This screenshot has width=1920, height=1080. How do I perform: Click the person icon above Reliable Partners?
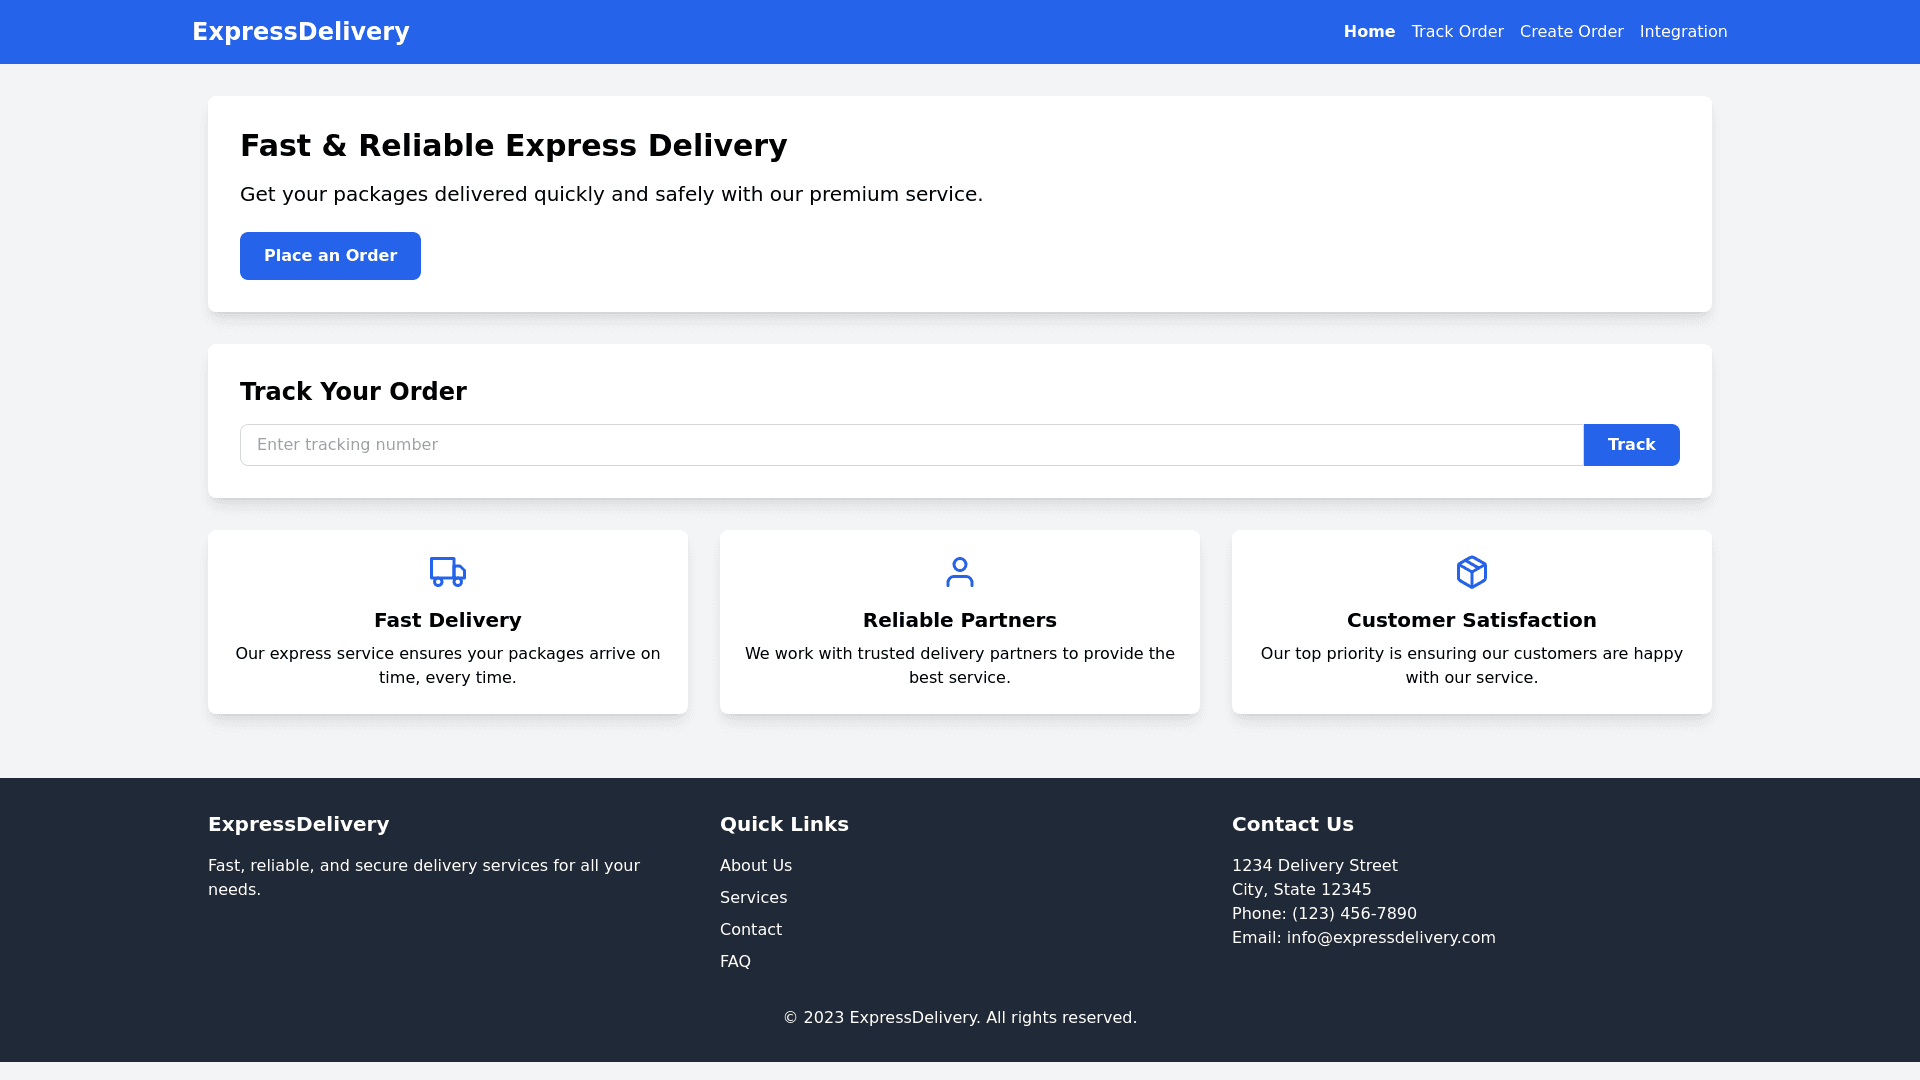click(x=959, y=572)
